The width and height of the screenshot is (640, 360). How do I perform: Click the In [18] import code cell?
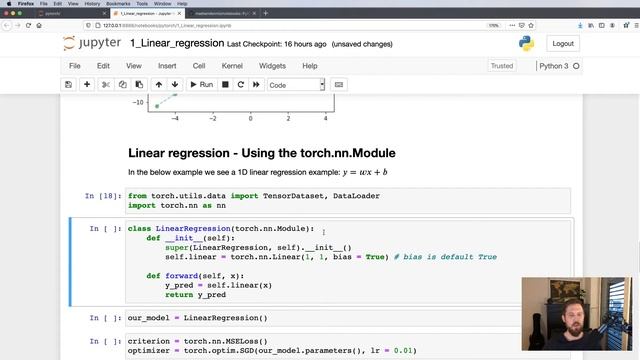[347, 201]
